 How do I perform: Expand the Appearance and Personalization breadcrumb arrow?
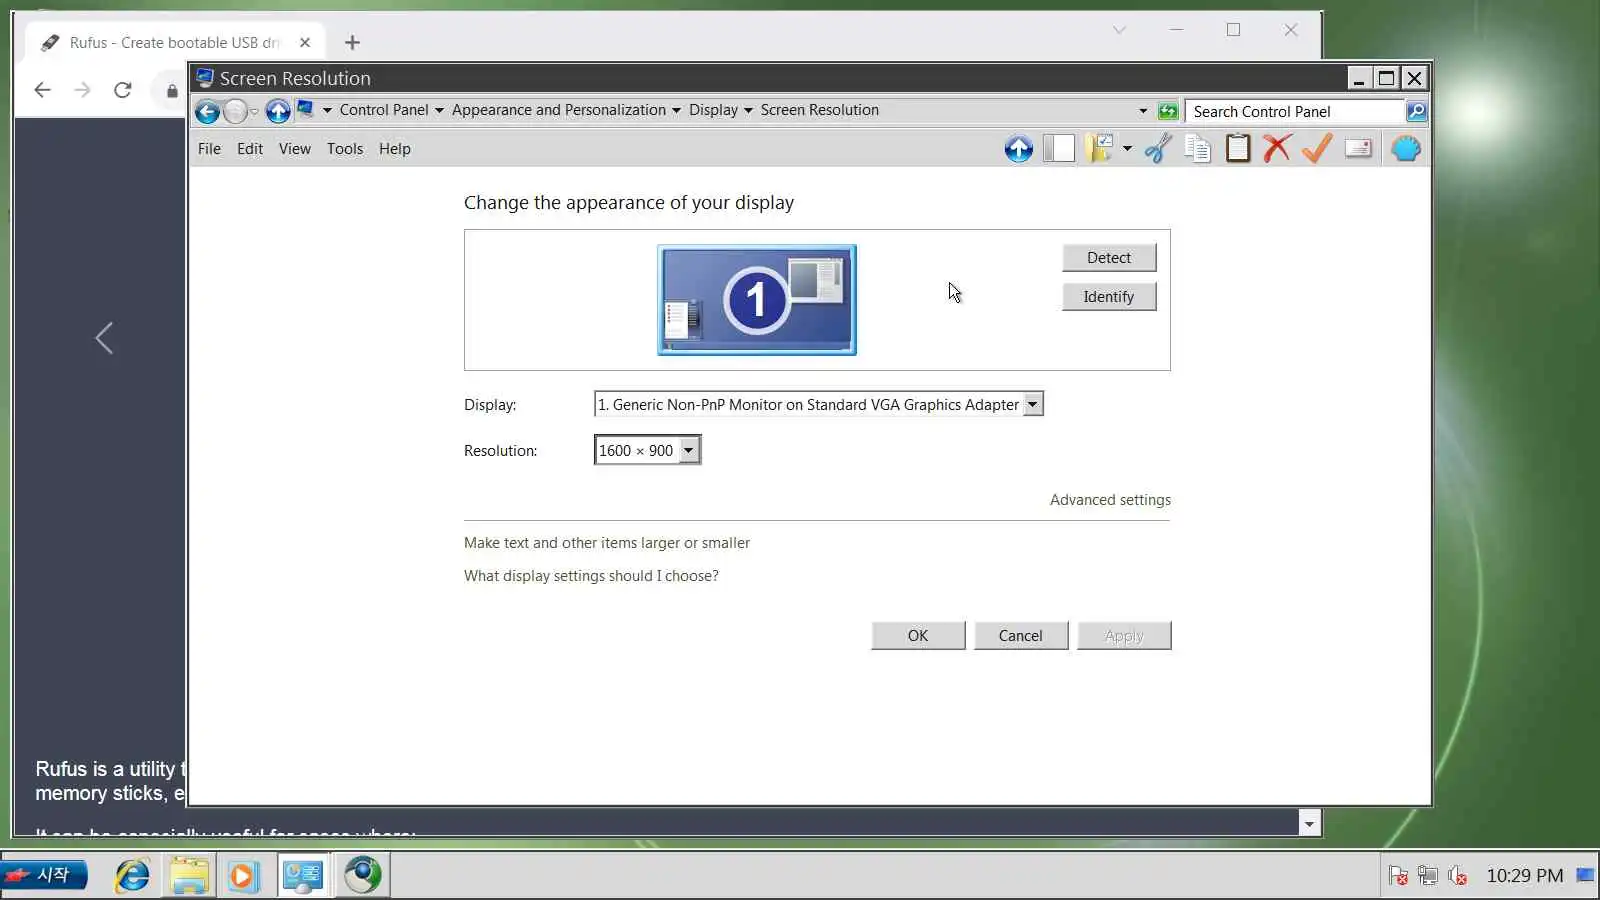coord(676,110)
